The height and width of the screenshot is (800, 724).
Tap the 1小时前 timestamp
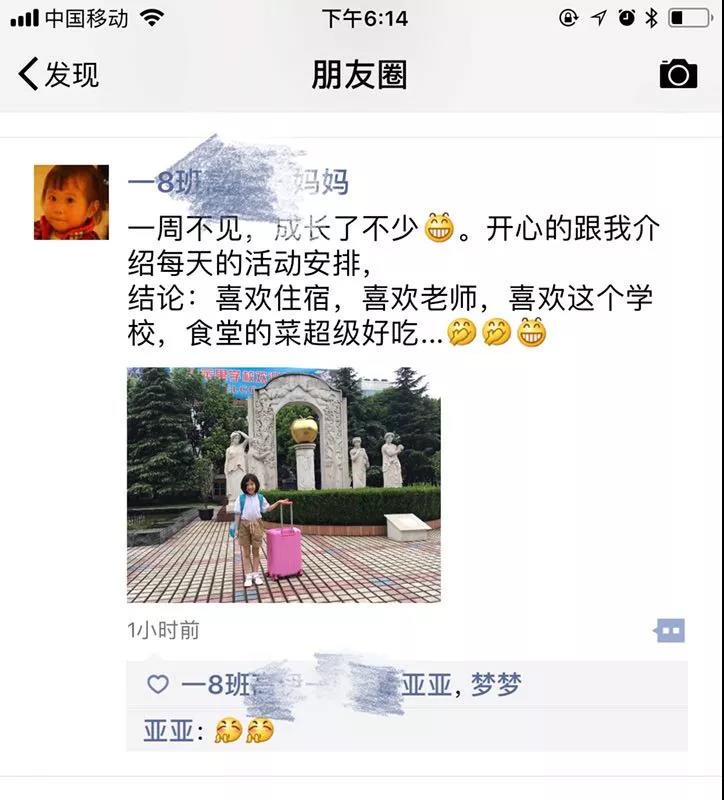(163, 631)
